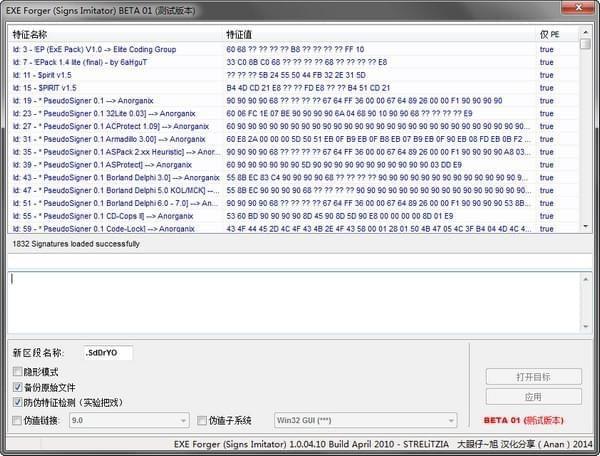Select row Id: 35 - PseudoSigner ASPack 2.xx Heuristic
The image size is (600, 456).
point(293,152)
